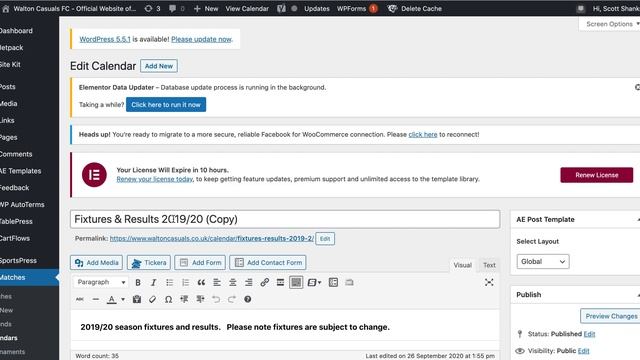Toggle the toolbar kitchen sink

click(x=296, y=282)
